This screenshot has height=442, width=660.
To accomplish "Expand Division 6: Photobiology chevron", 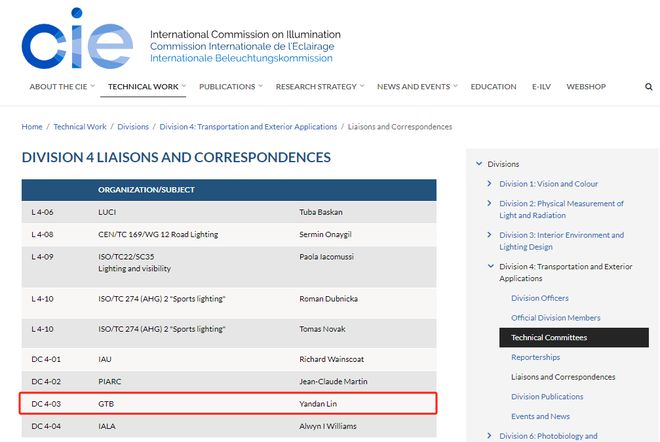I will coord(489,436).
